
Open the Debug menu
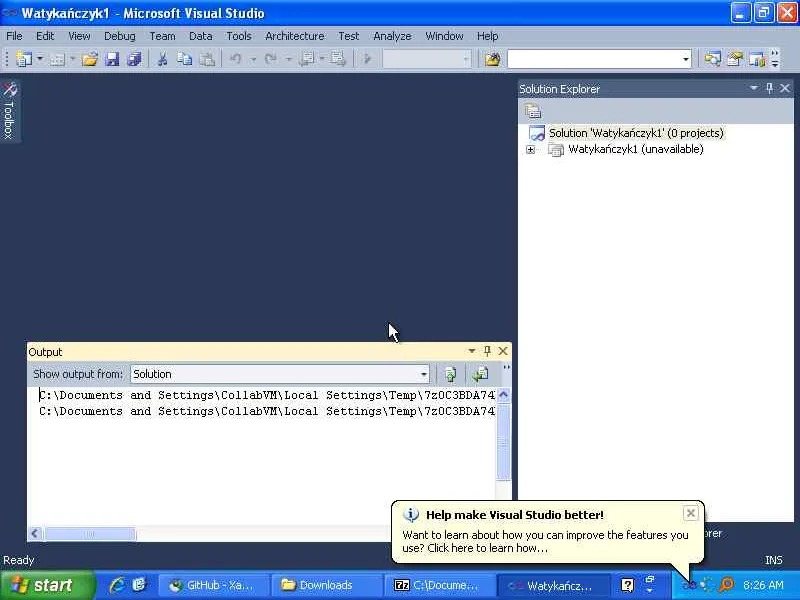pos(120,36)
